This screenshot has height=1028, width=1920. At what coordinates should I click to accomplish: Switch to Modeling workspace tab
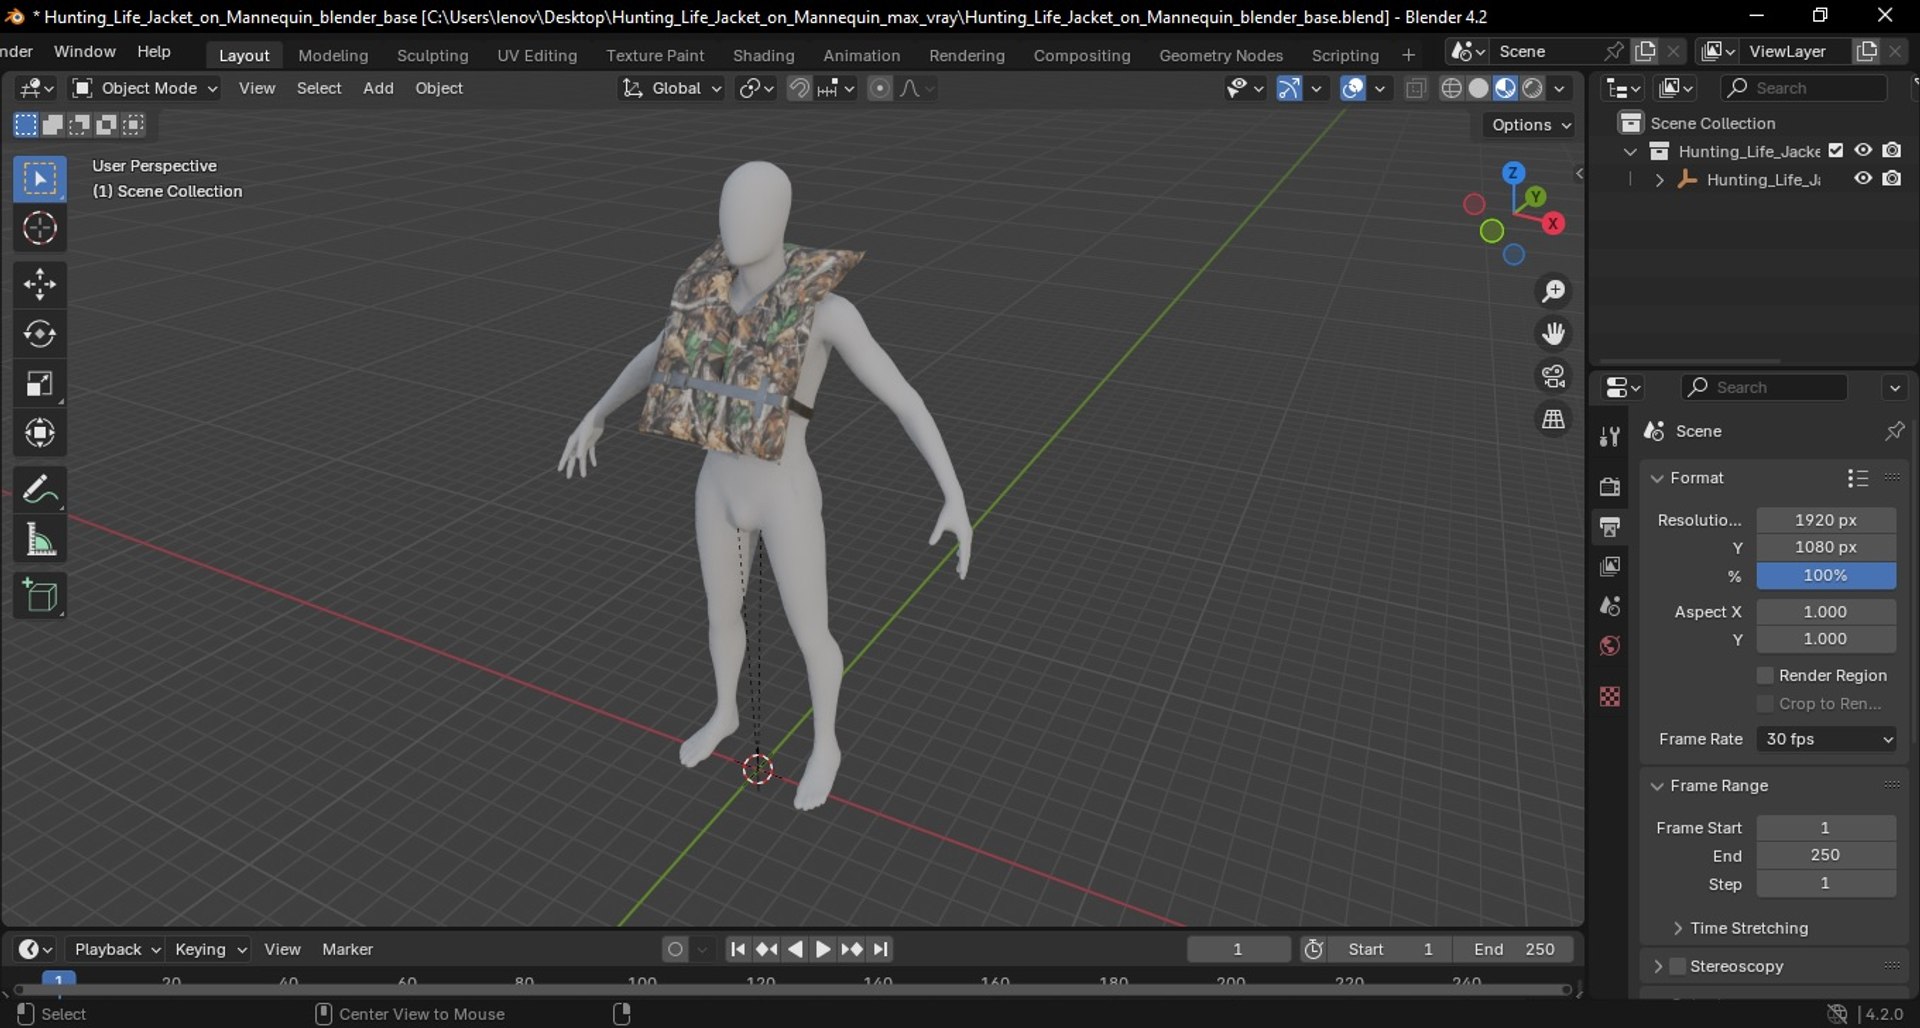[x=333, y=55]
